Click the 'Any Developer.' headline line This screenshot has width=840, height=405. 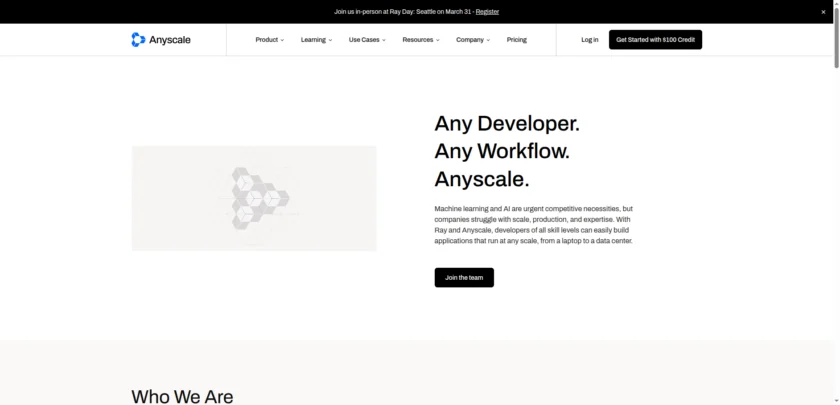507,123
